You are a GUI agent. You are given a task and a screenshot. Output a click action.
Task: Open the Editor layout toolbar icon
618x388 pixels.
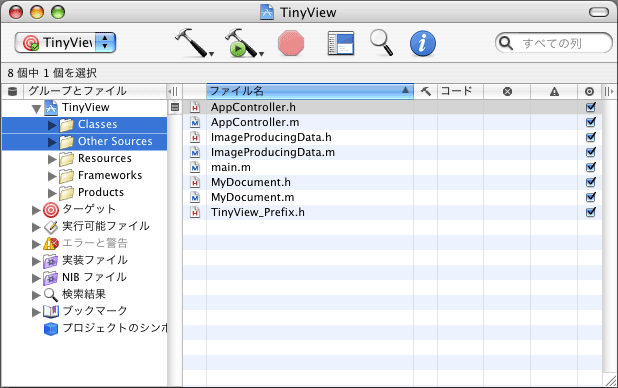pyautogui.click(x=341, y=43)
